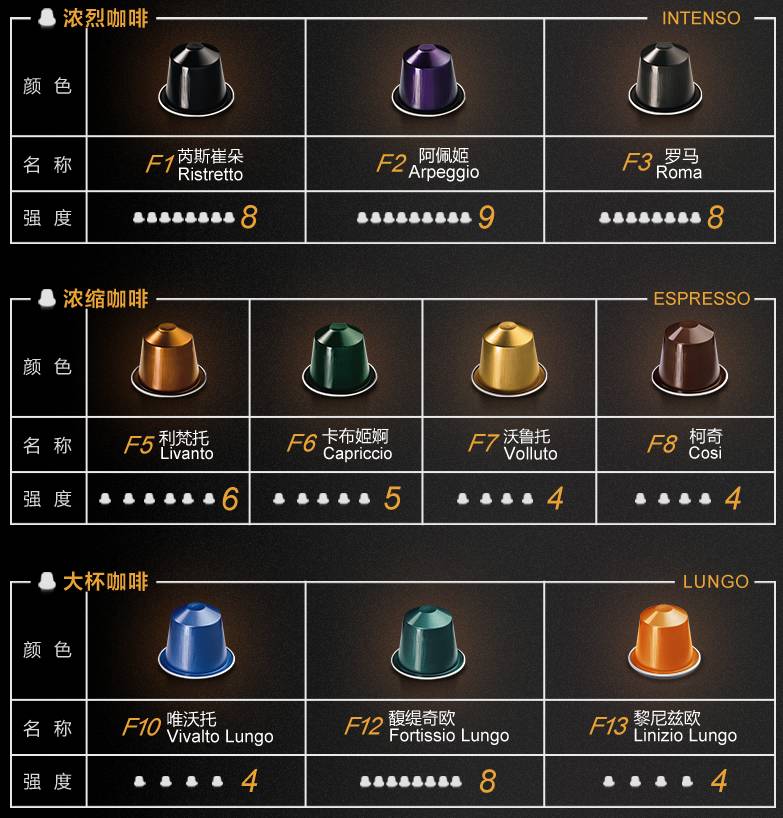Click Fortissio Lungo's intensity rating of 8

click(x=488, y=781)
